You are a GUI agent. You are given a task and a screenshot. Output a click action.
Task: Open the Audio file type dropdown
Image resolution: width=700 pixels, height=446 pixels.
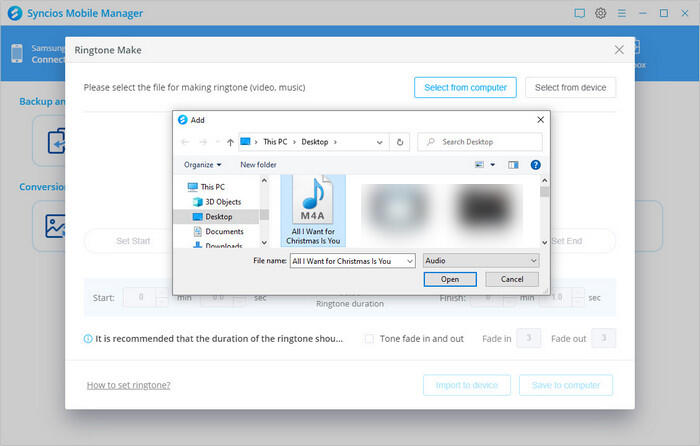pyautogui.click(x=480, y=260)
